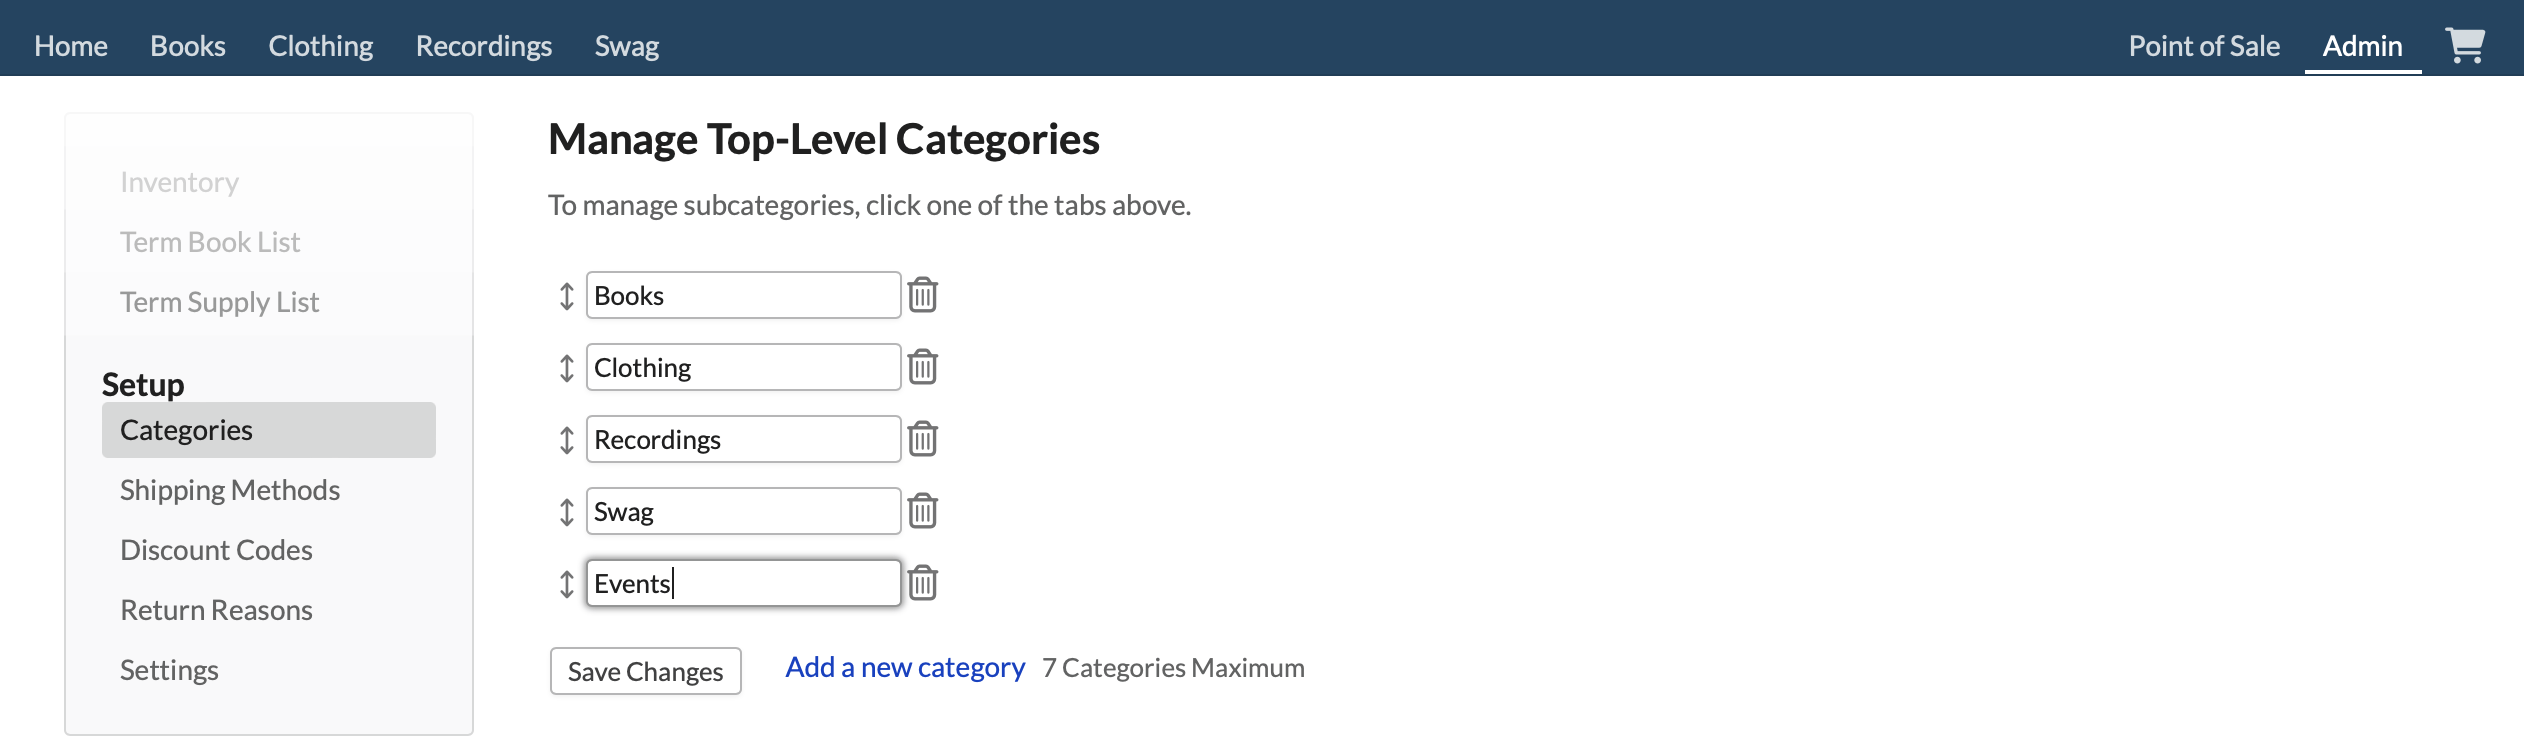Delete the Events category using its trash icon
Screen dimensions: 2524x755
pyautogui.click(x=923, y=582)
